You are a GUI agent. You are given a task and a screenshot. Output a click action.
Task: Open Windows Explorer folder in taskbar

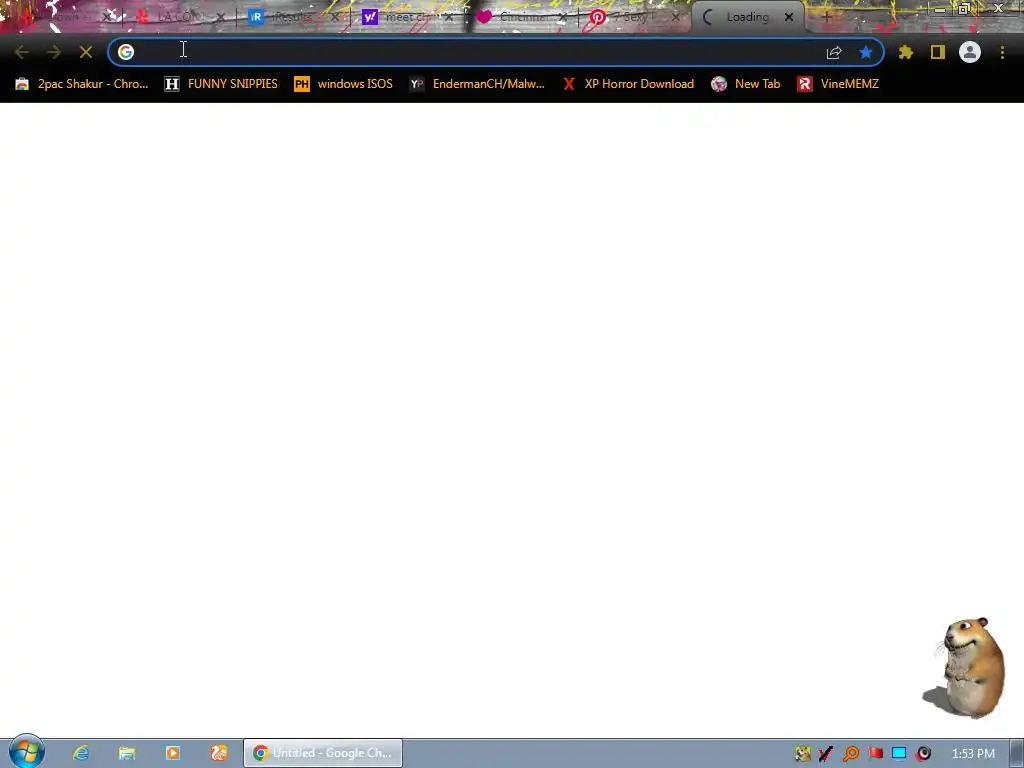[127, 753]
